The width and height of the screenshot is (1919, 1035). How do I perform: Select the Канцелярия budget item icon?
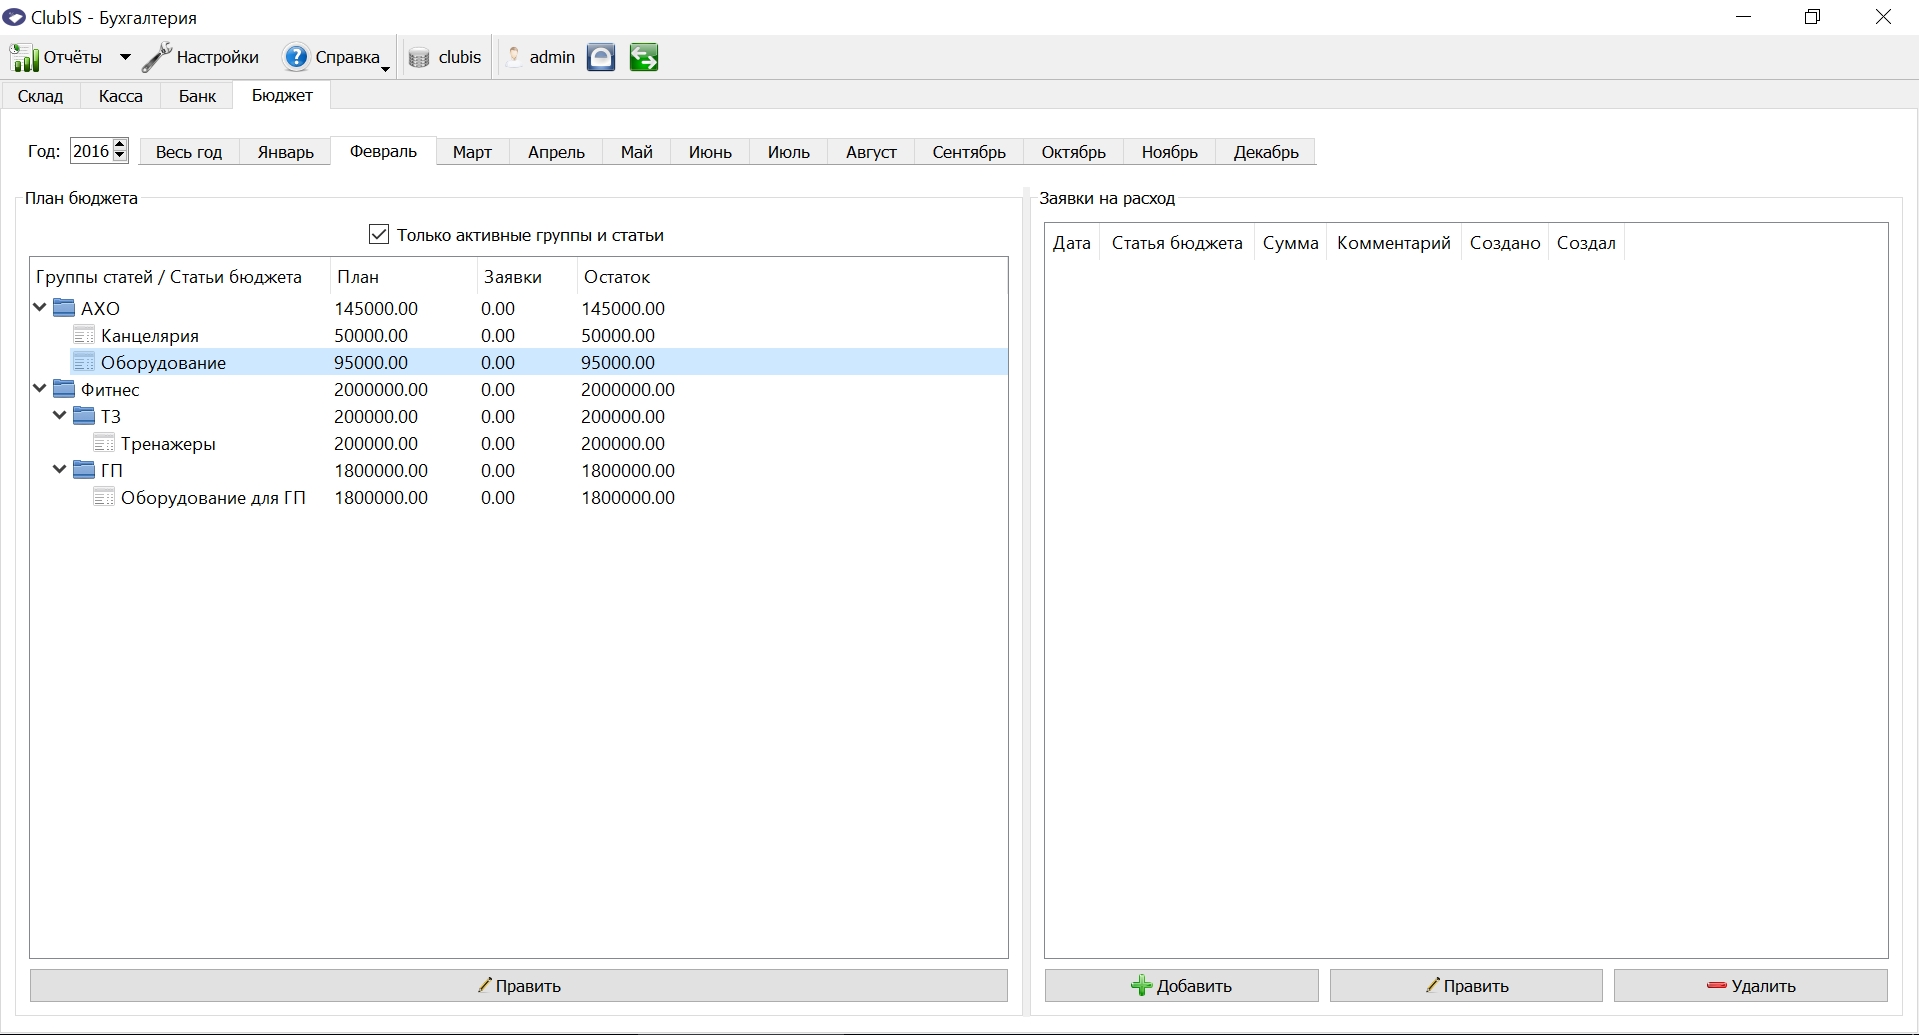84,335
